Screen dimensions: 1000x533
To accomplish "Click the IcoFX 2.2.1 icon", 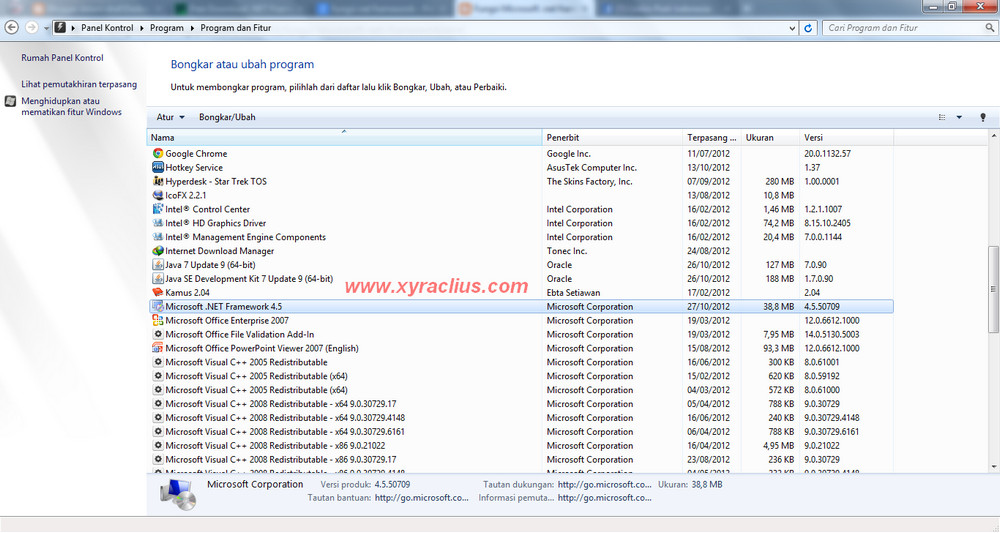I will point(158,195).
